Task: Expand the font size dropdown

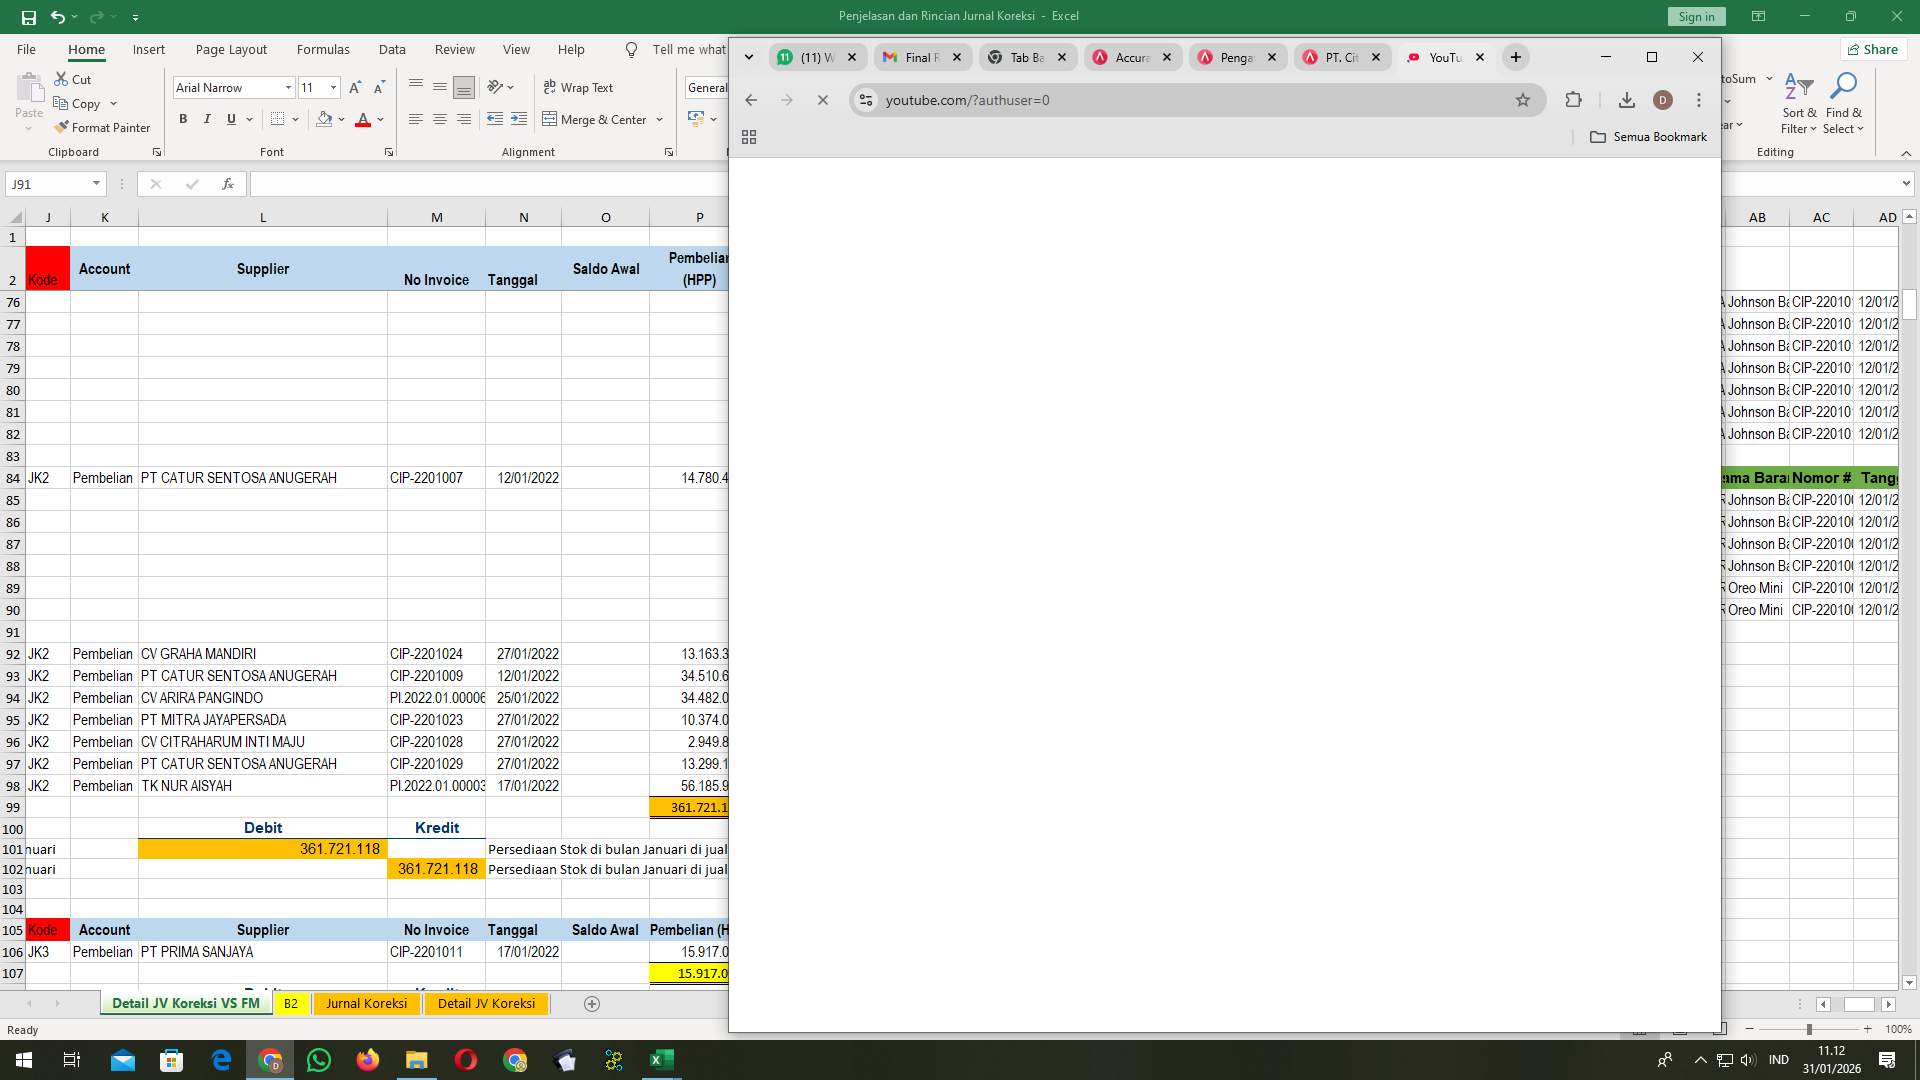Action: click(x=333, y=87)
